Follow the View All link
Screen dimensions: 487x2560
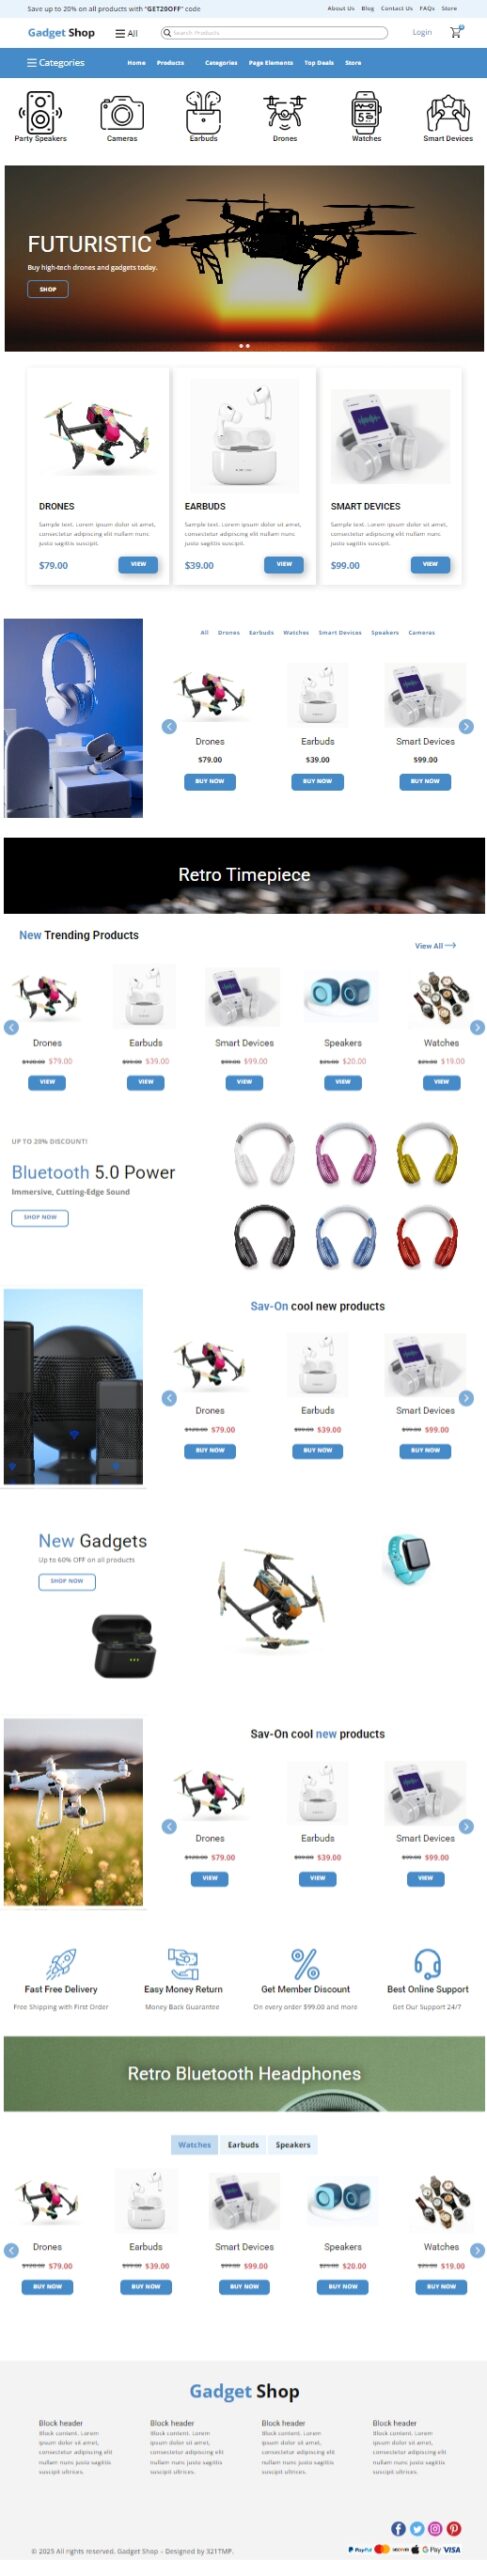pyautogui.click(x=435, y=944)
